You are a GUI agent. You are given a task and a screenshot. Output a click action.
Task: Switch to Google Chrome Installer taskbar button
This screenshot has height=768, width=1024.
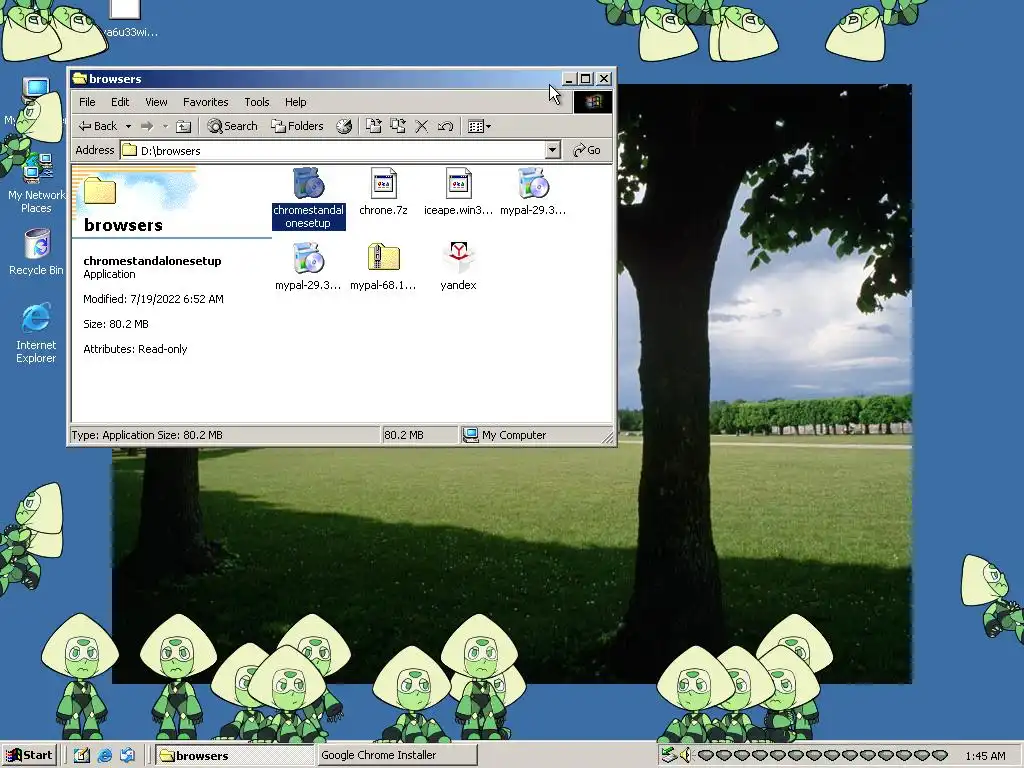(x=396, y=756)
